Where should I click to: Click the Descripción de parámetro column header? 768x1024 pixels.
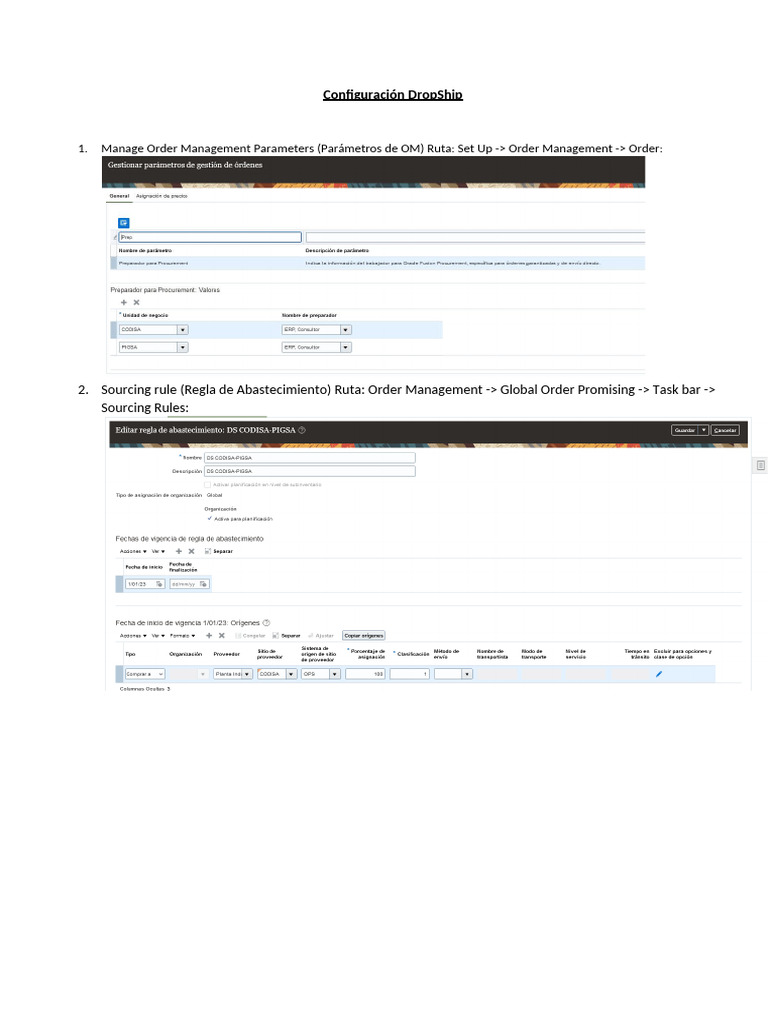pyautogui.click(x=337, y=250)
